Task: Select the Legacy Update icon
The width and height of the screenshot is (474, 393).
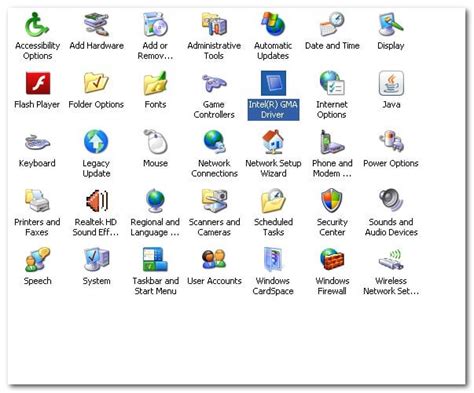Action: pos(96,142)
